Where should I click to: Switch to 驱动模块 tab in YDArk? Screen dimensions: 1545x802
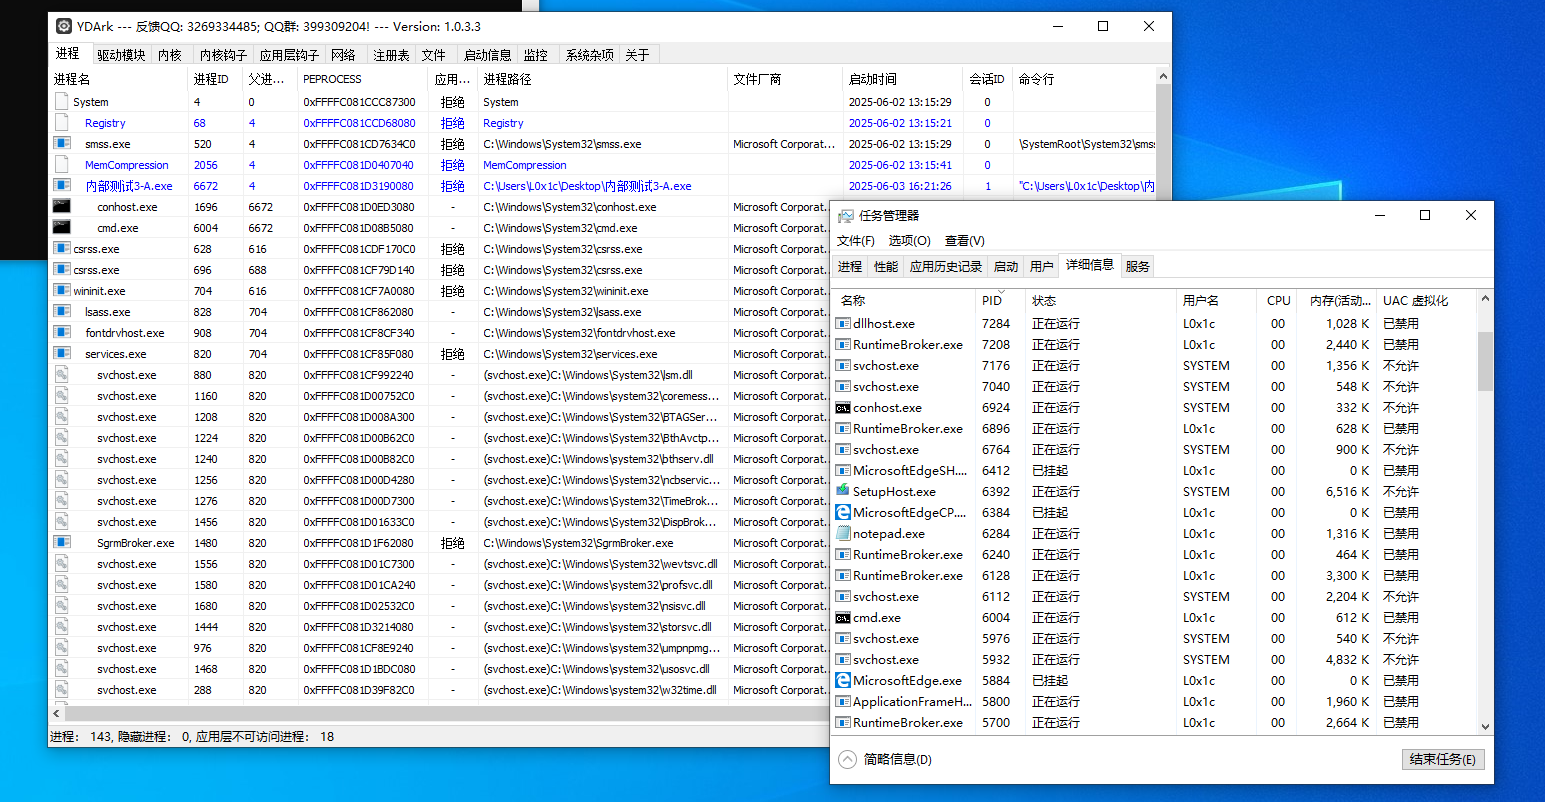tap(121, 55)
